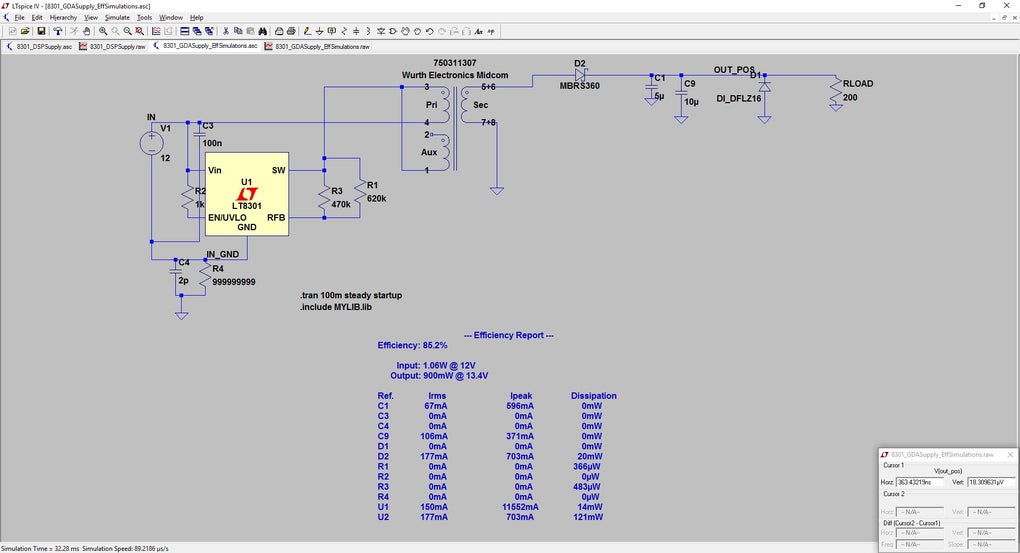Open a schematic file with the folder icon
Image resolution: width=1020 pixels, height=553 pixels.
pos(24,31)
